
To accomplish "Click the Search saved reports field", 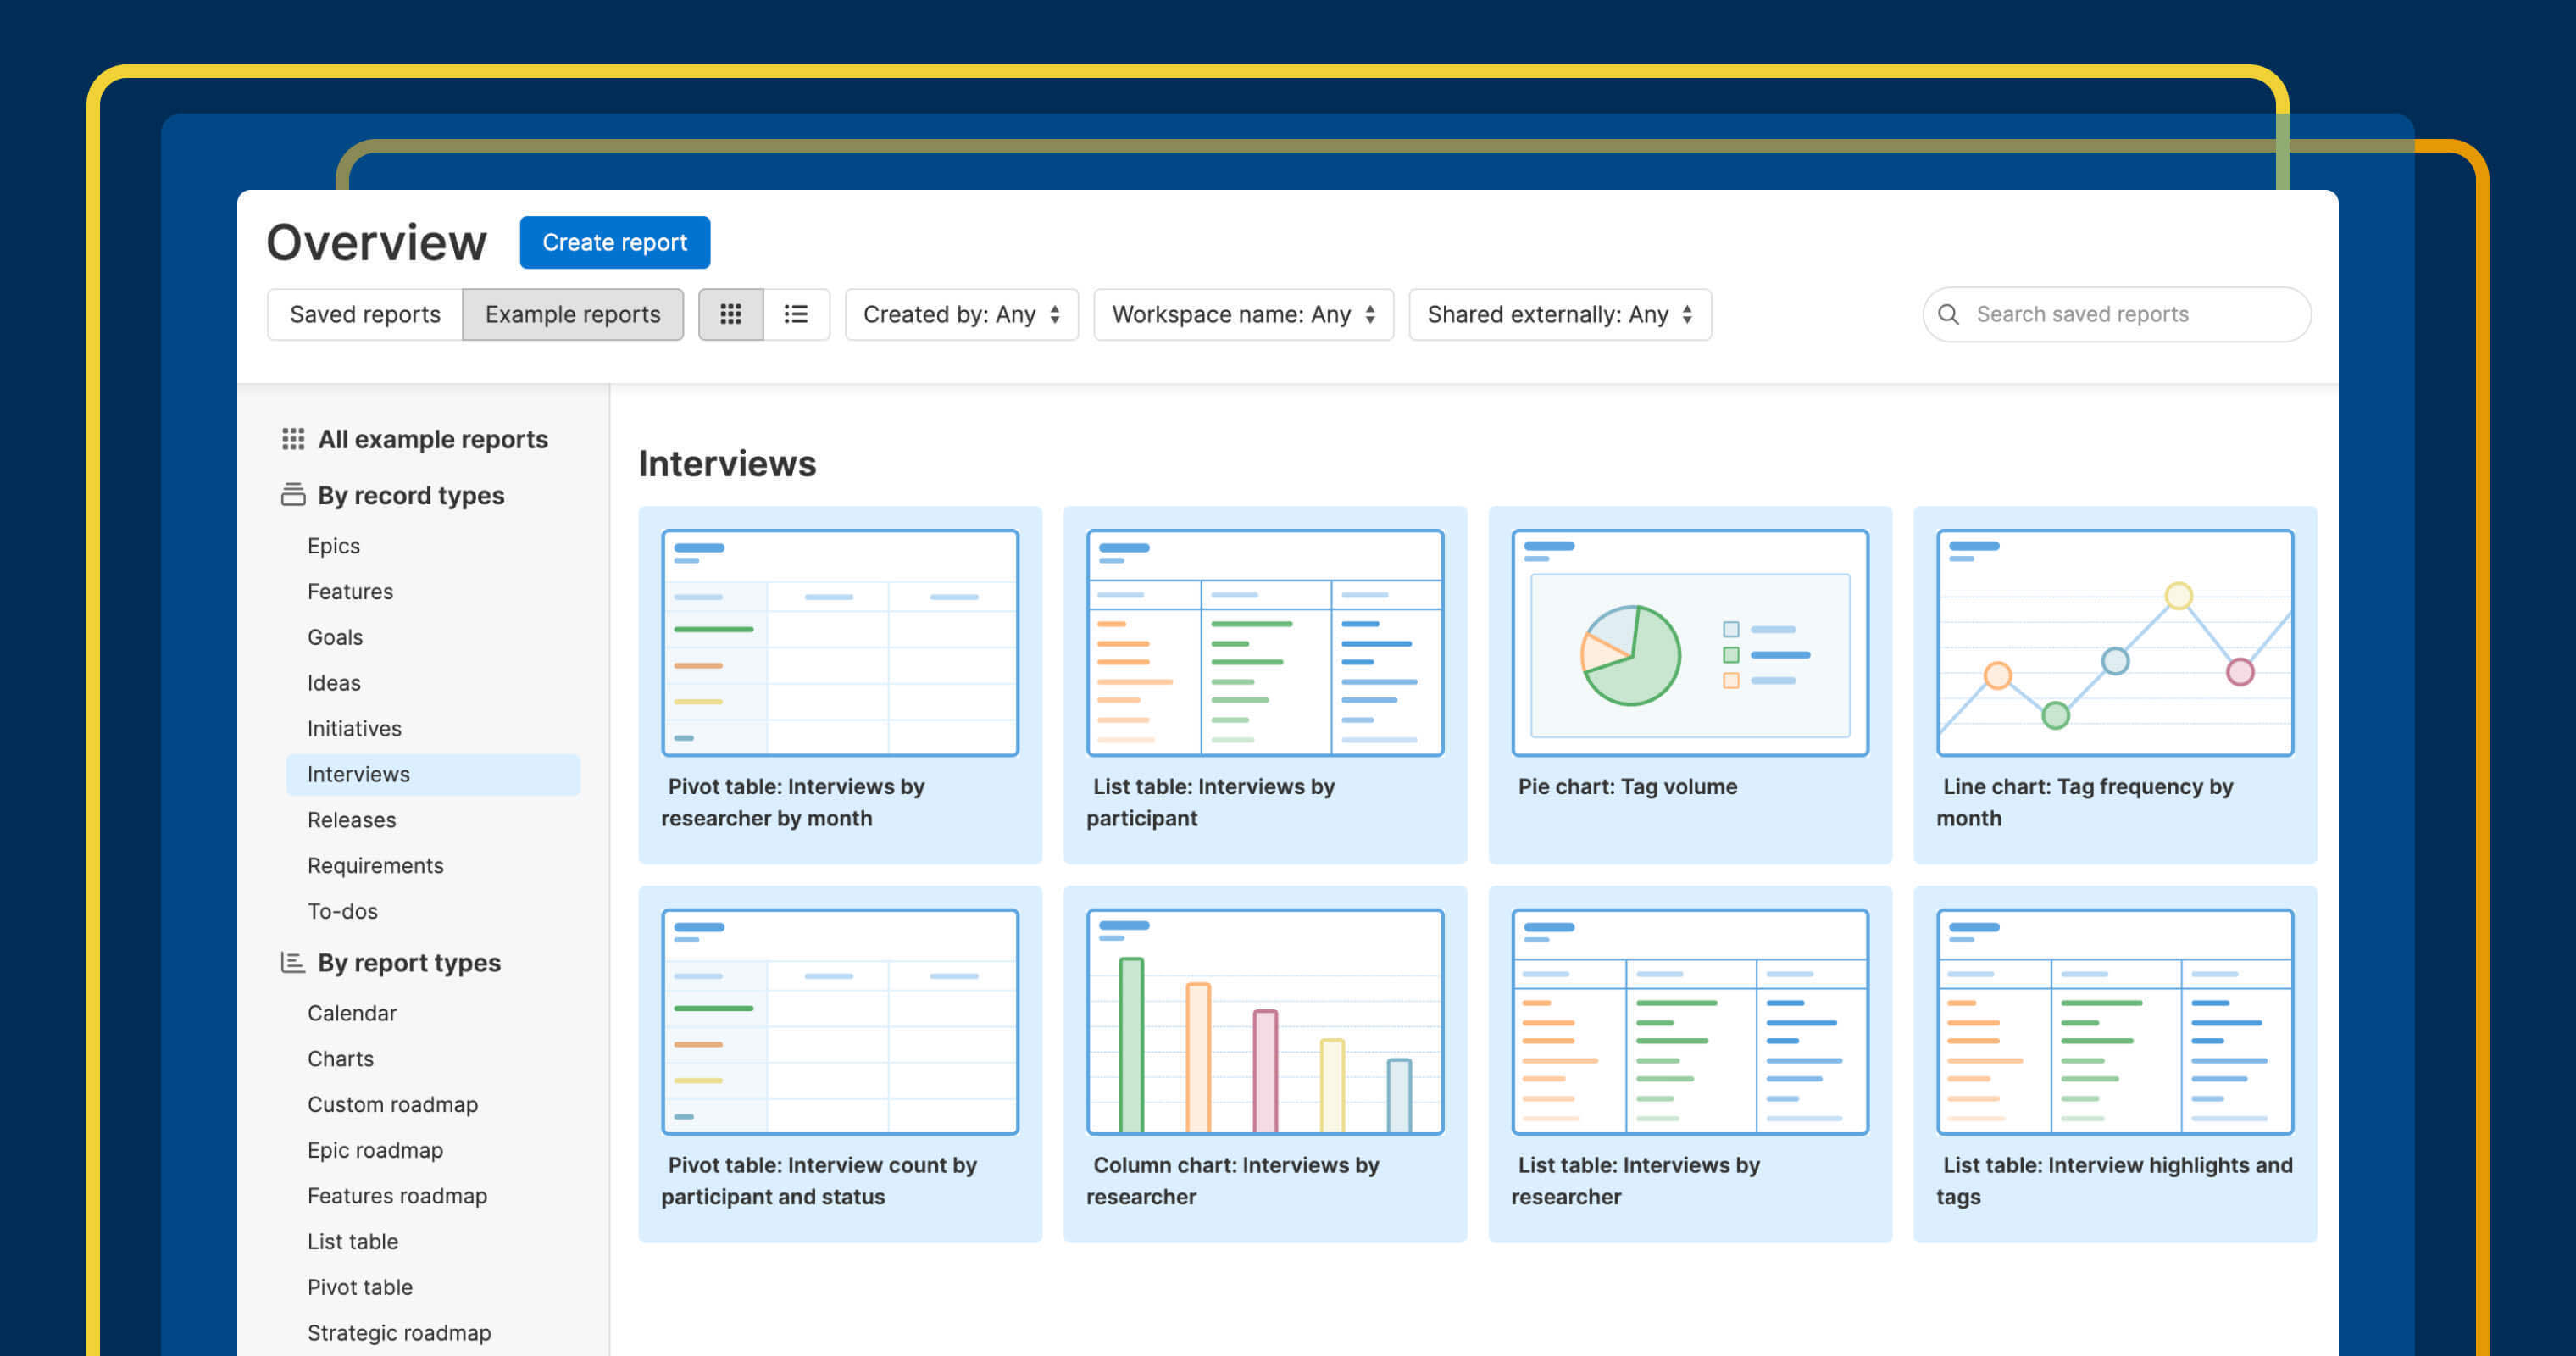I will tap(2116, 314).
